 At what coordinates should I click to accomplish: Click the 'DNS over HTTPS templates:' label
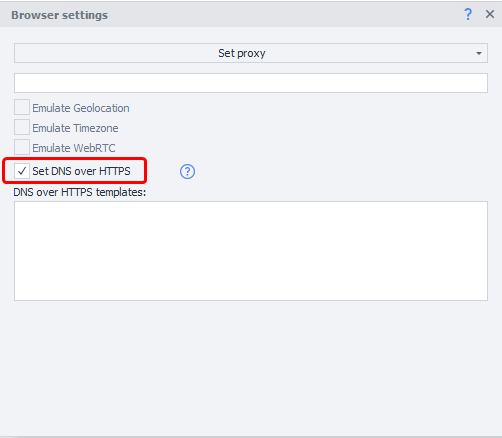pos(80,192)
